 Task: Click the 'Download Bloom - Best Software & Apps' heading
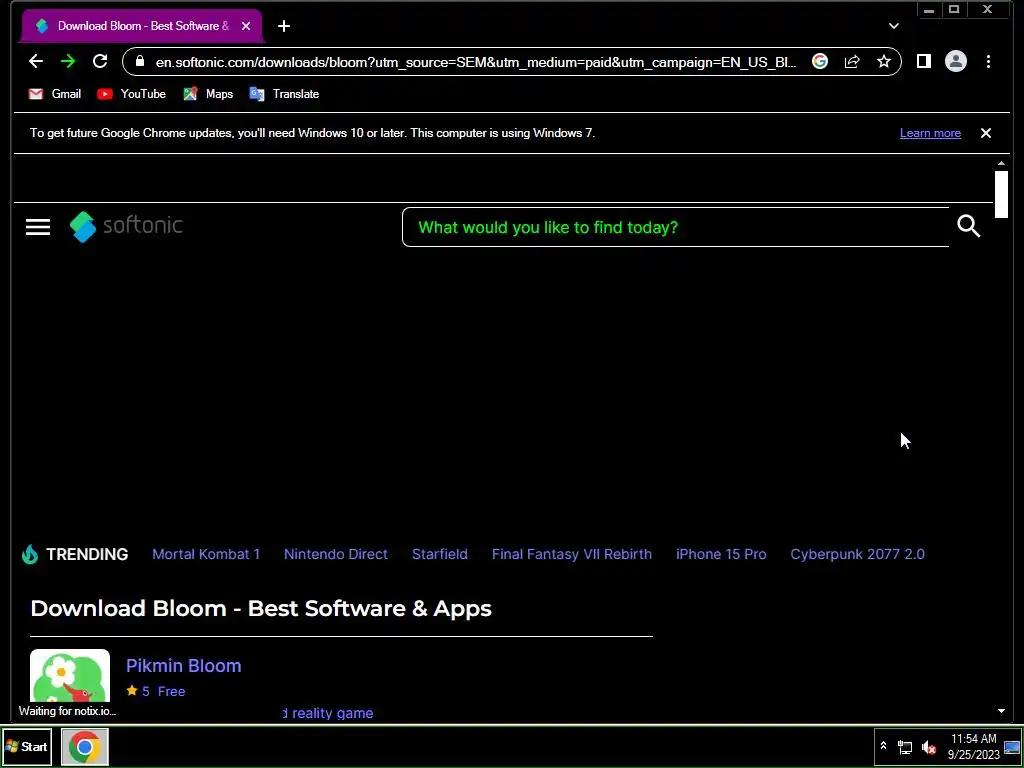coord(261,609)
